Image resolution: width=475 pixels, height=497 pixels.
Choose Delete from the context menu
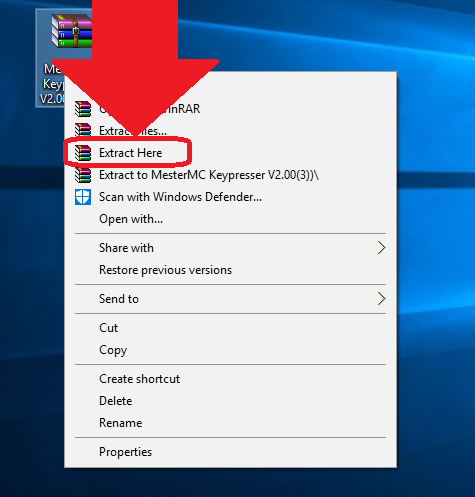[x=230, y=401]
